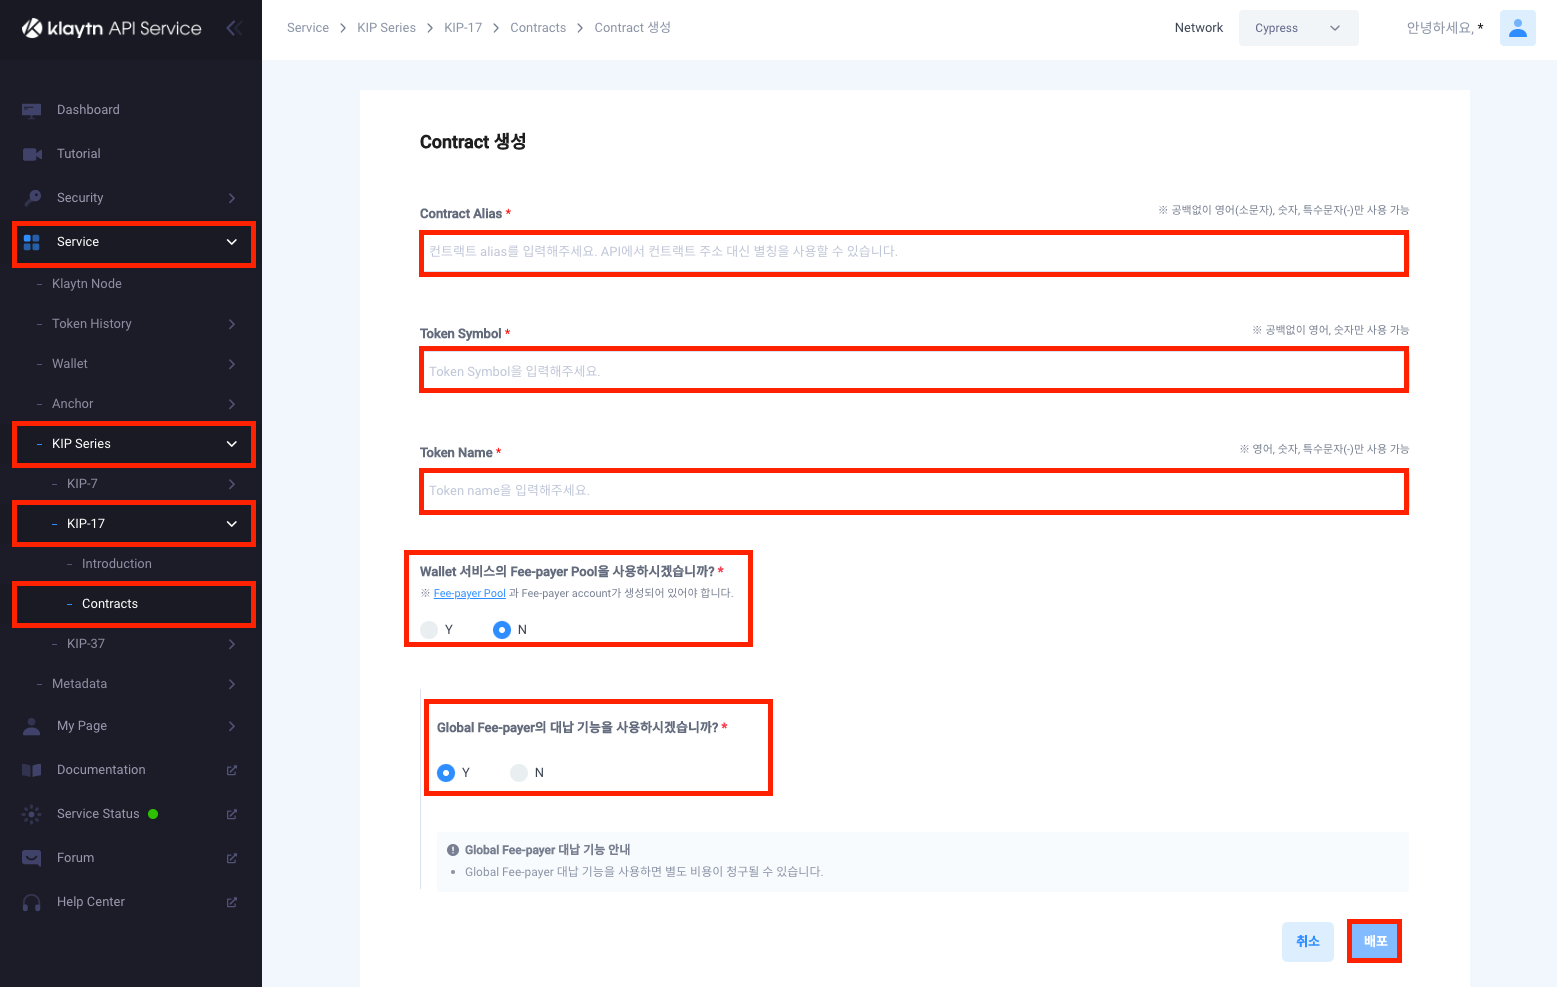
Task: Click the Security key icon
Action: tap(32, 198)
